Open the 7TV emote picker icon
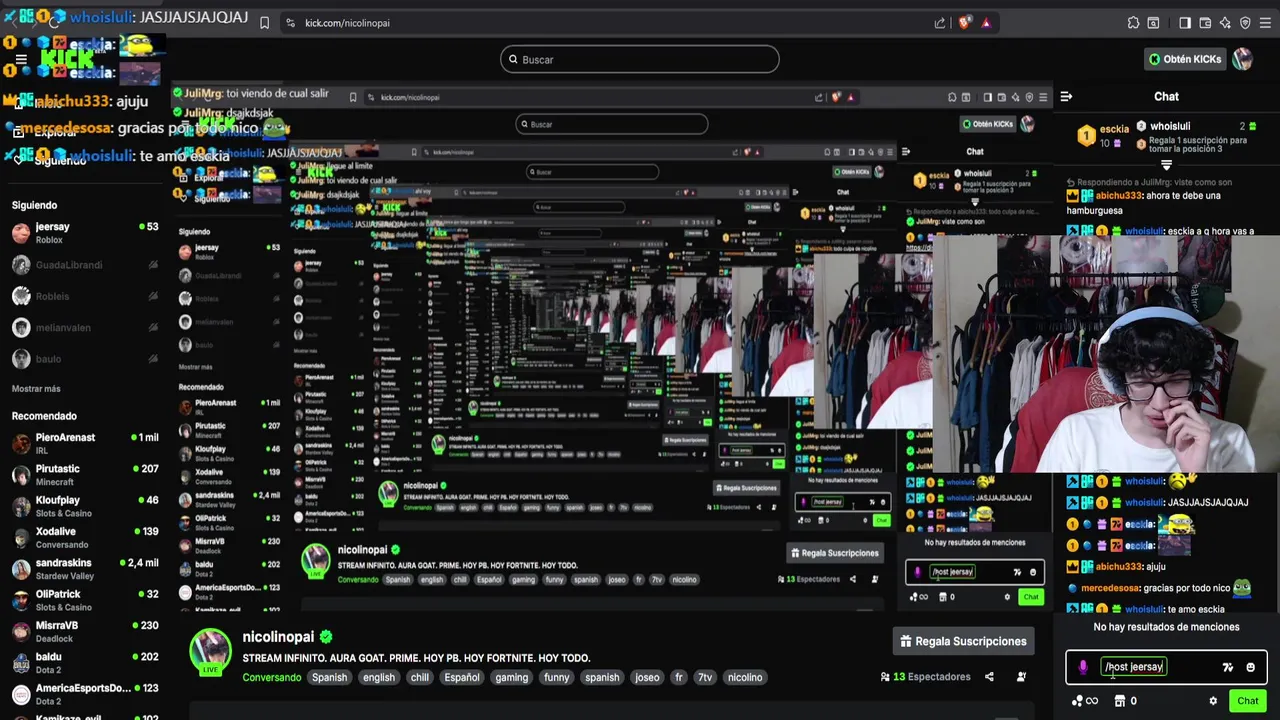The width and height of the screenshot is (1280, 720). tap(1228, 667)
